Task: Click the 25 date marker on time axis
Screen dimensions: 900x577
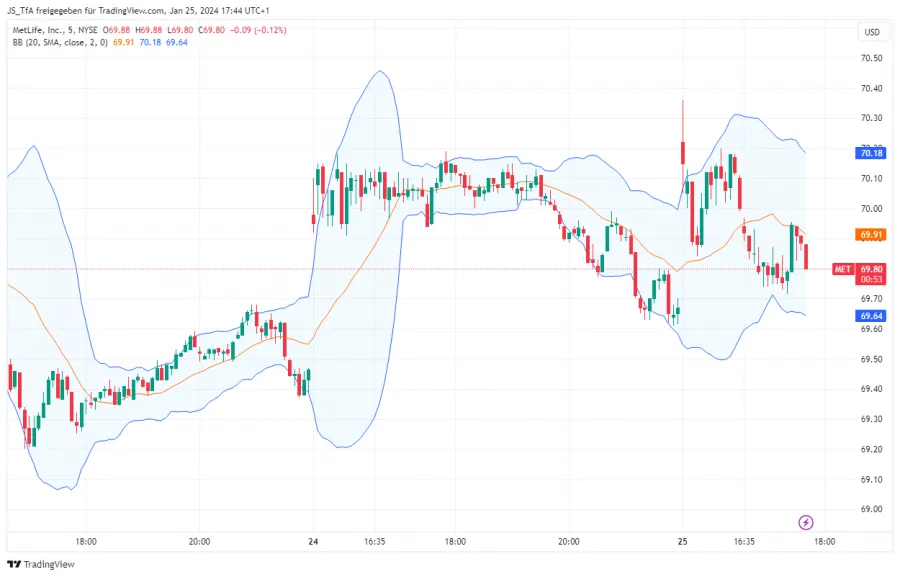Action: (x=682, y=541)
